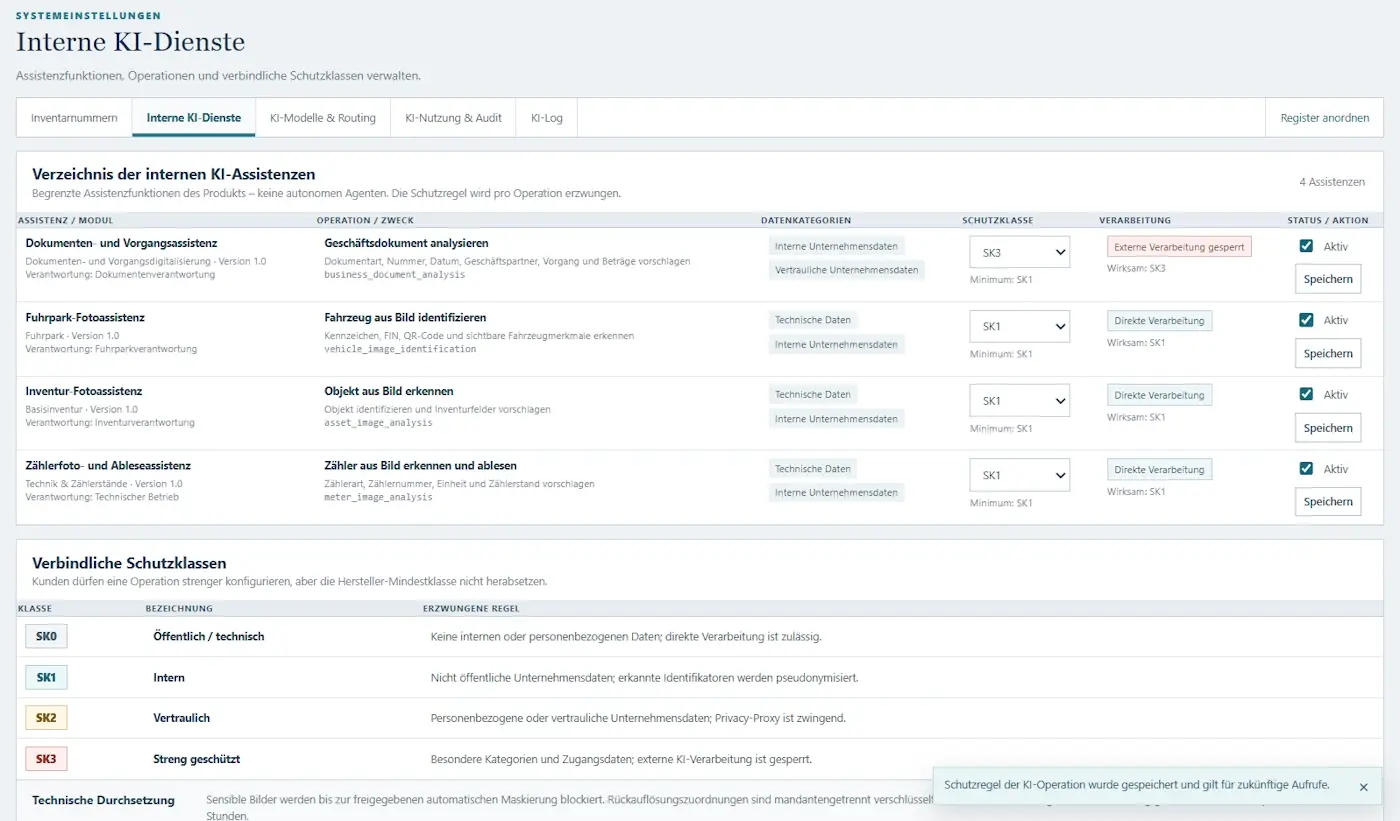This screenshot has height=821, width=1400.
Task: Toggle Aktiv checkbox for Inventur-Fotoassistenz
Action: coord(1306,394)
